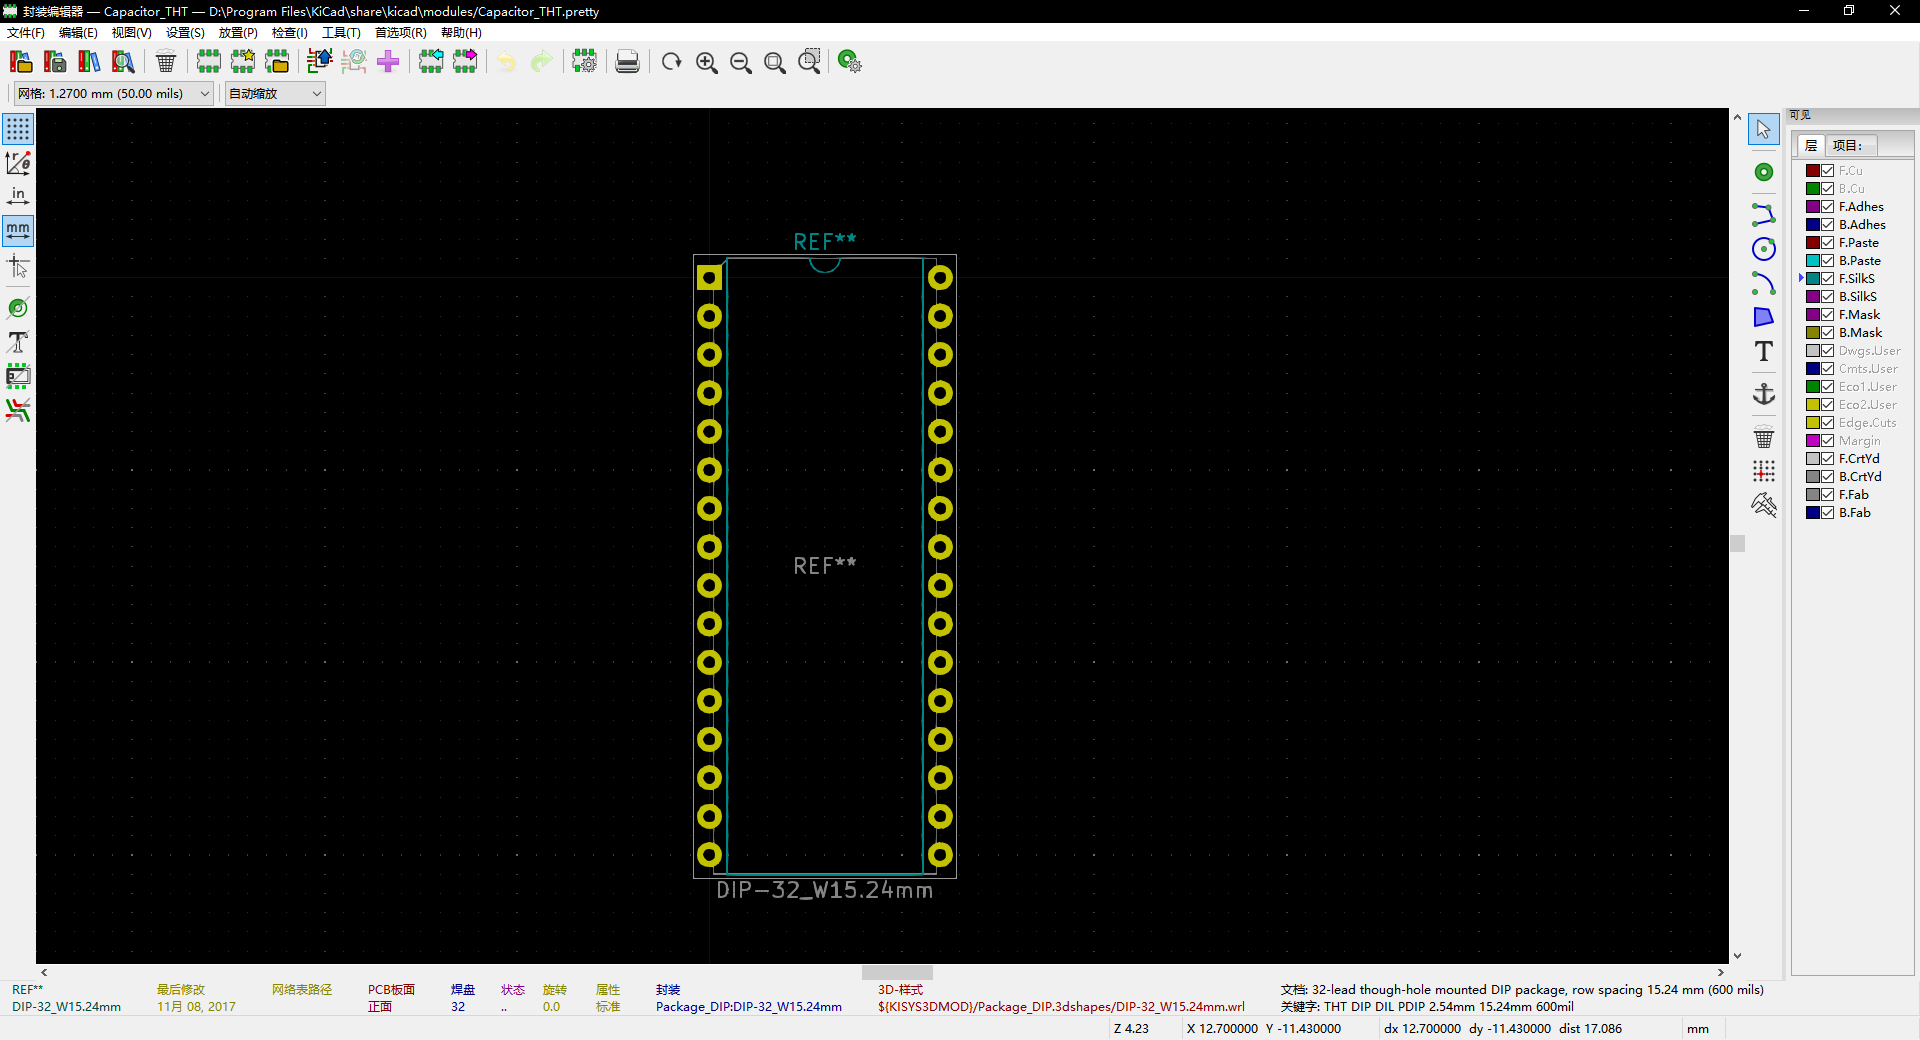
Task: Select the B.Fab layer name
Action: [1854, 513]
